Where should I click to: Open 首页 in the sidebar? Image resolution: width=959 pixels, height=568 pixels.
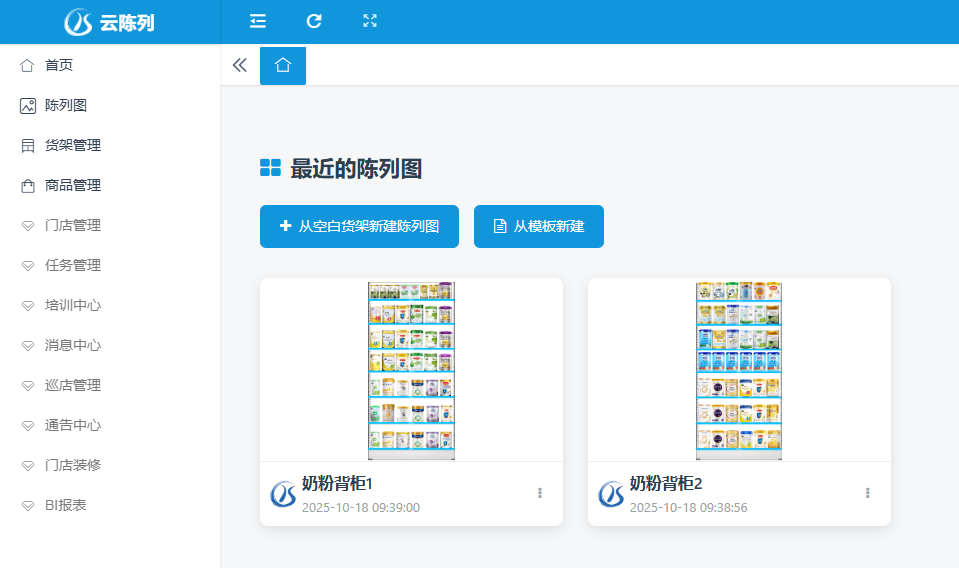59,65
